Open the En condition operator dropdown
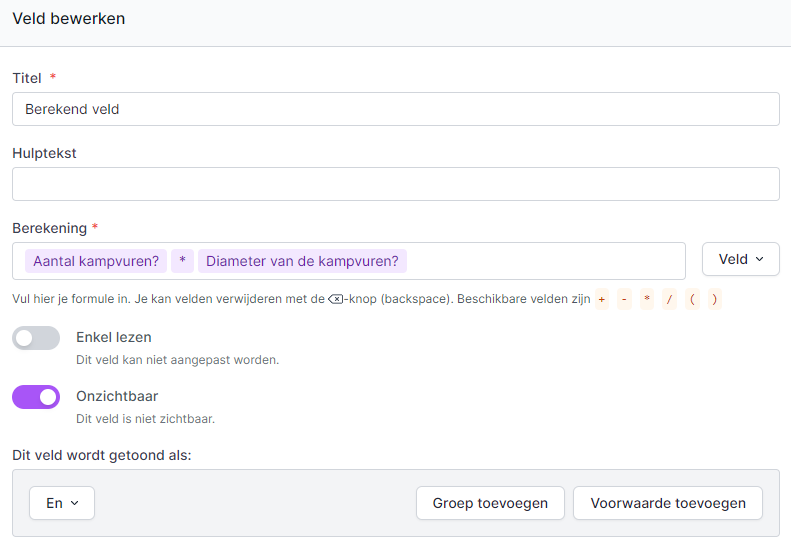Screen dimensions: 791x554 point(62,503)
